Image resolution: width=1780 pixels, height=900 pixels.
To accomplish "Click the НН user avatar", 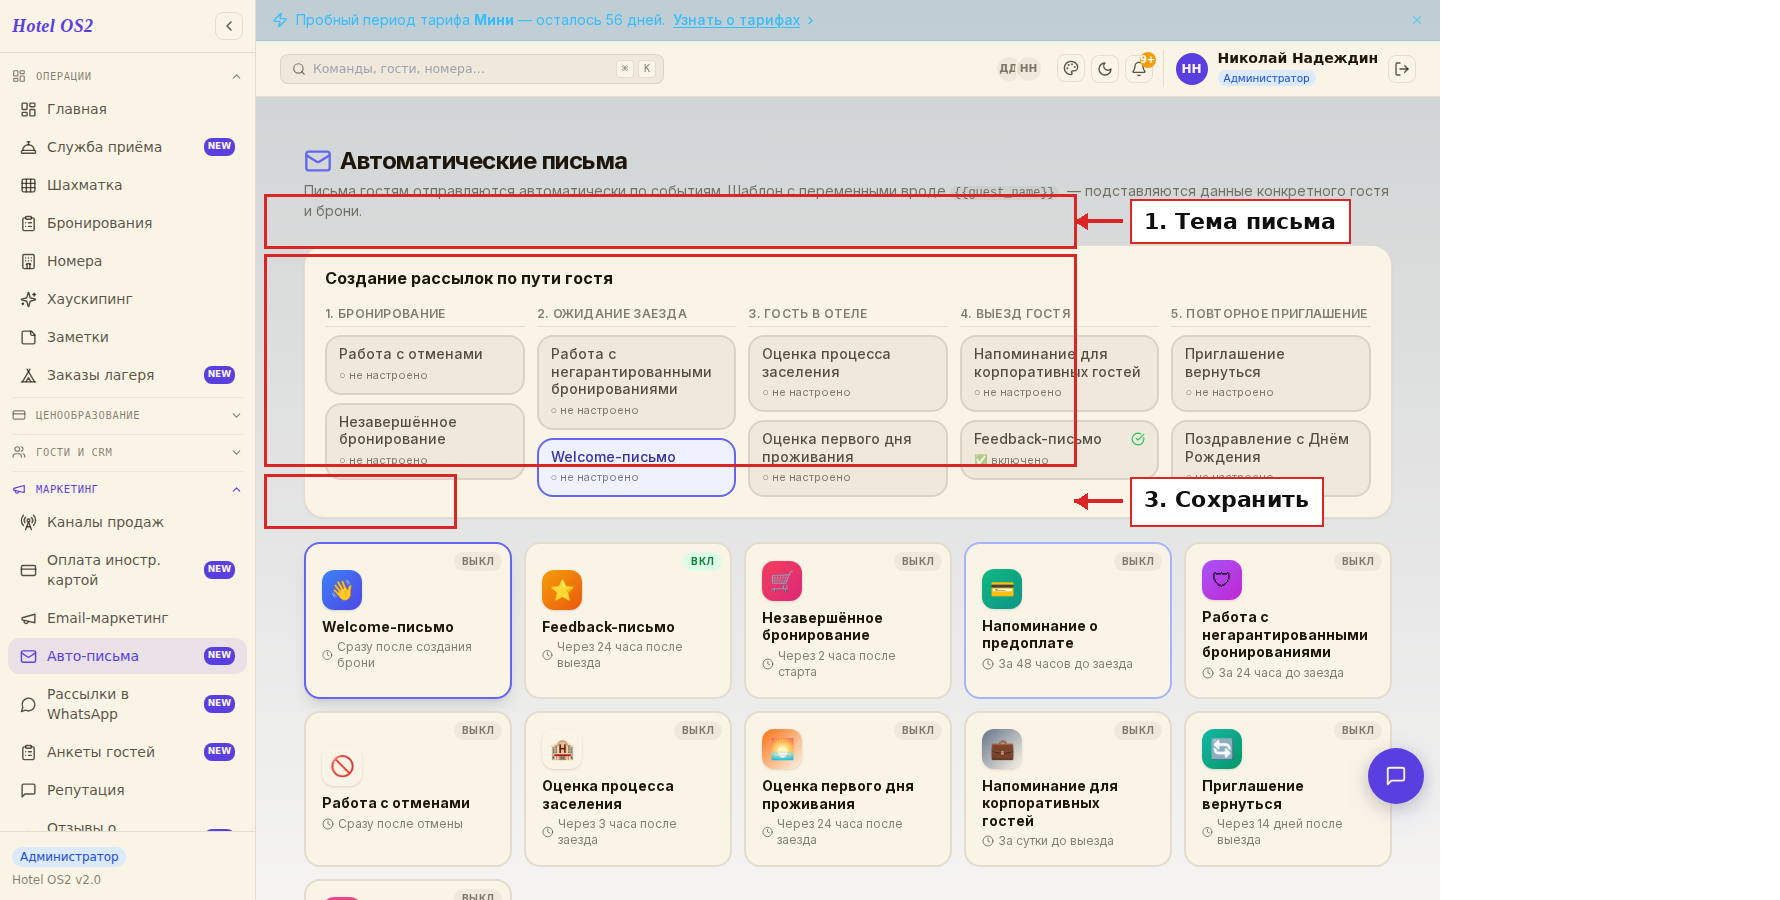I will [1192, 69].
